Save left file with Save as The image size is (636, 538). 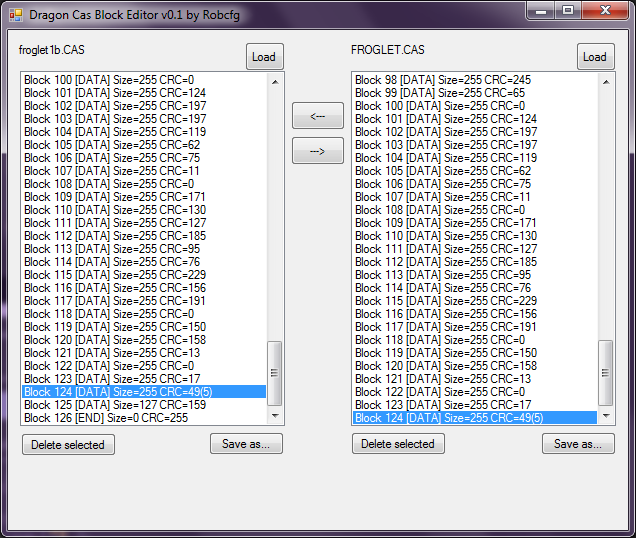tap(246, 444)
